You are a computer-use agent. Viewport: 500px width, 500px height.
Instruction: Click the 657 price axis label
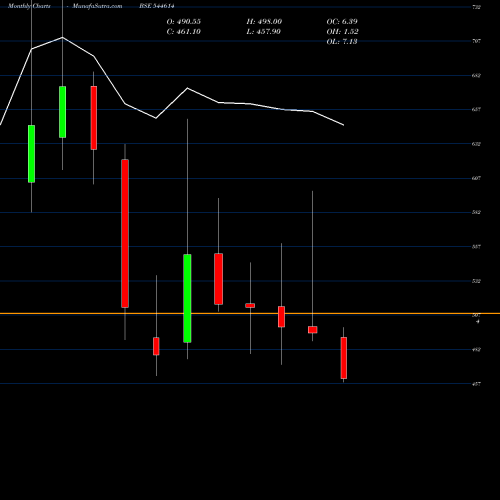[x=477, y=110]
